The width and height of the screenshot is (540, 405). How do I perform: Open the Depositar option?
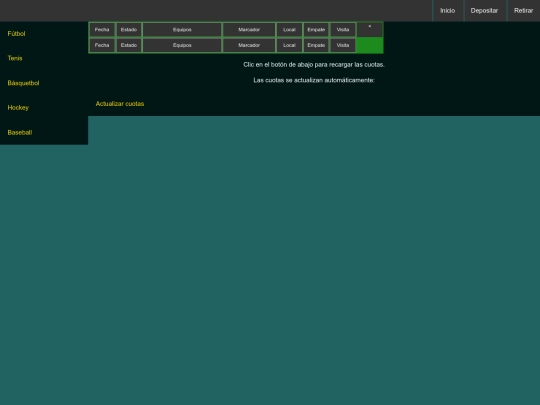[x=484, y=11]
